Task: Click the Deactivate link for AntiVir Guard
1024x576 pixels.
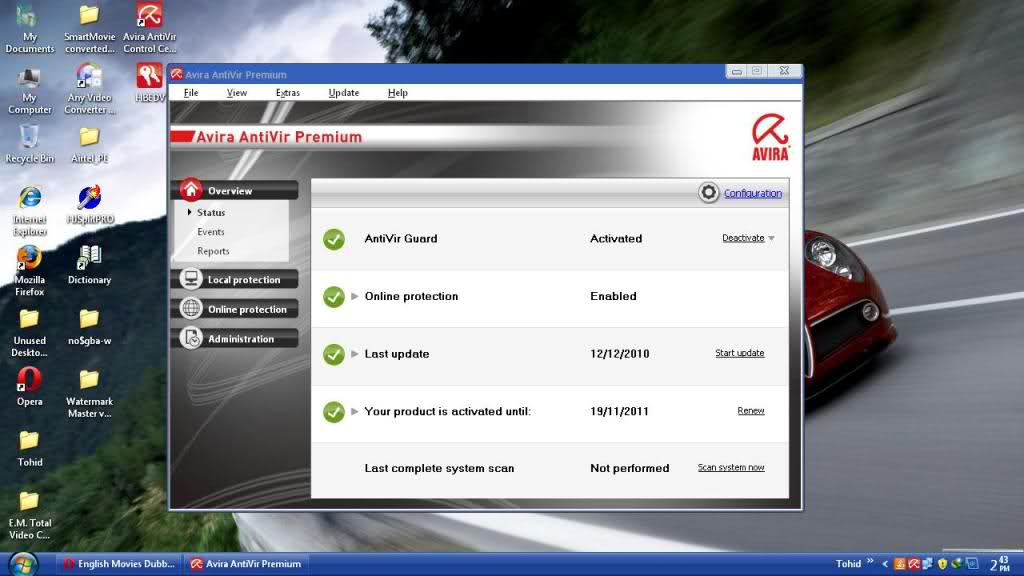Action: [743, 238]
